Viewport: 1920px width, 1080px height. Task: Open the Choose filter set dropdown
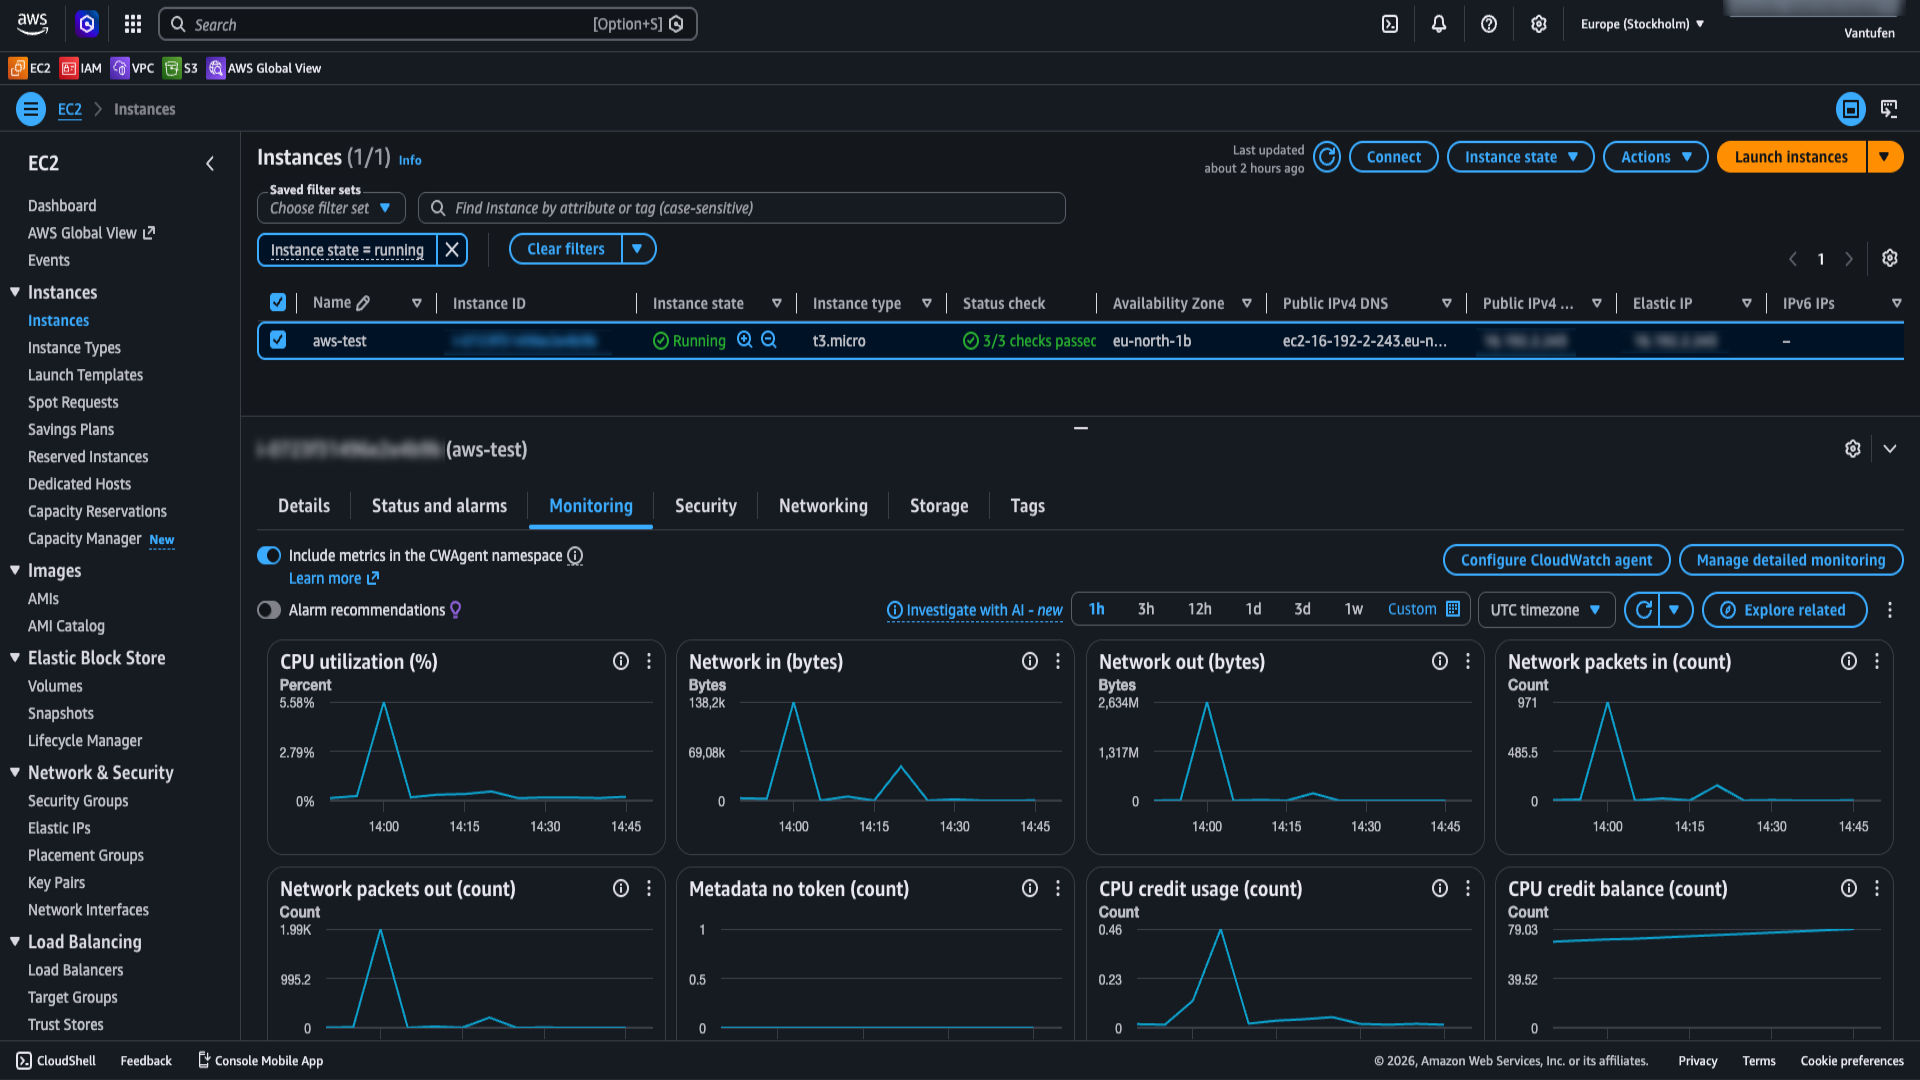[331, 208]
